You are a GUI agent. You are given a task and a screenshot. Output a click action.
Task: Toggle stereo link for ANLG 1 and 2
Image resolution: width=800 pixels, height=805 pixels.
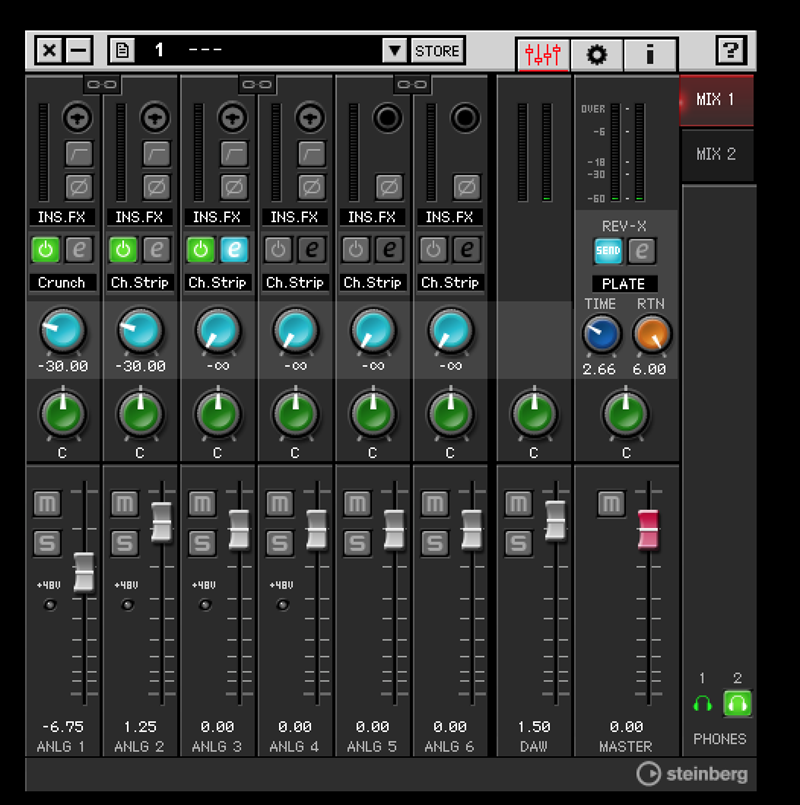pyautogui.click(x=102, y=84)
